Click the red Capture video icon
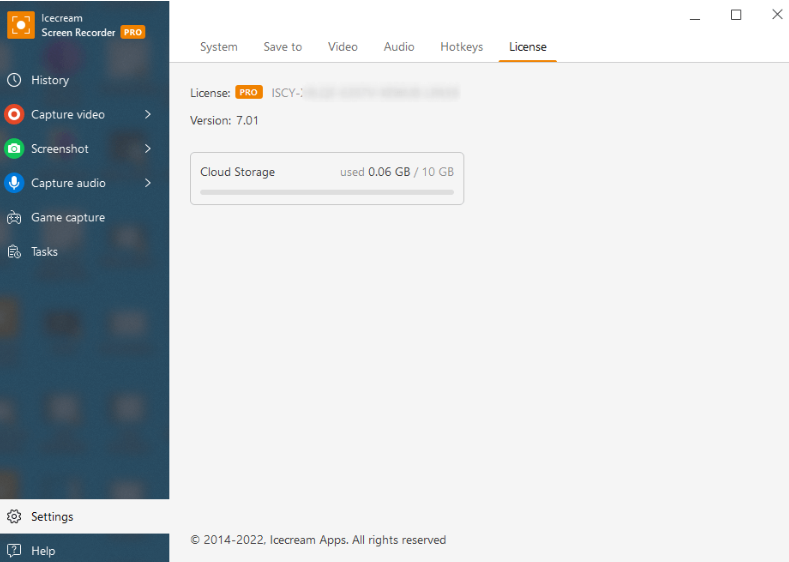This screenshot has width=789, height=562. [x=14, y=114]
